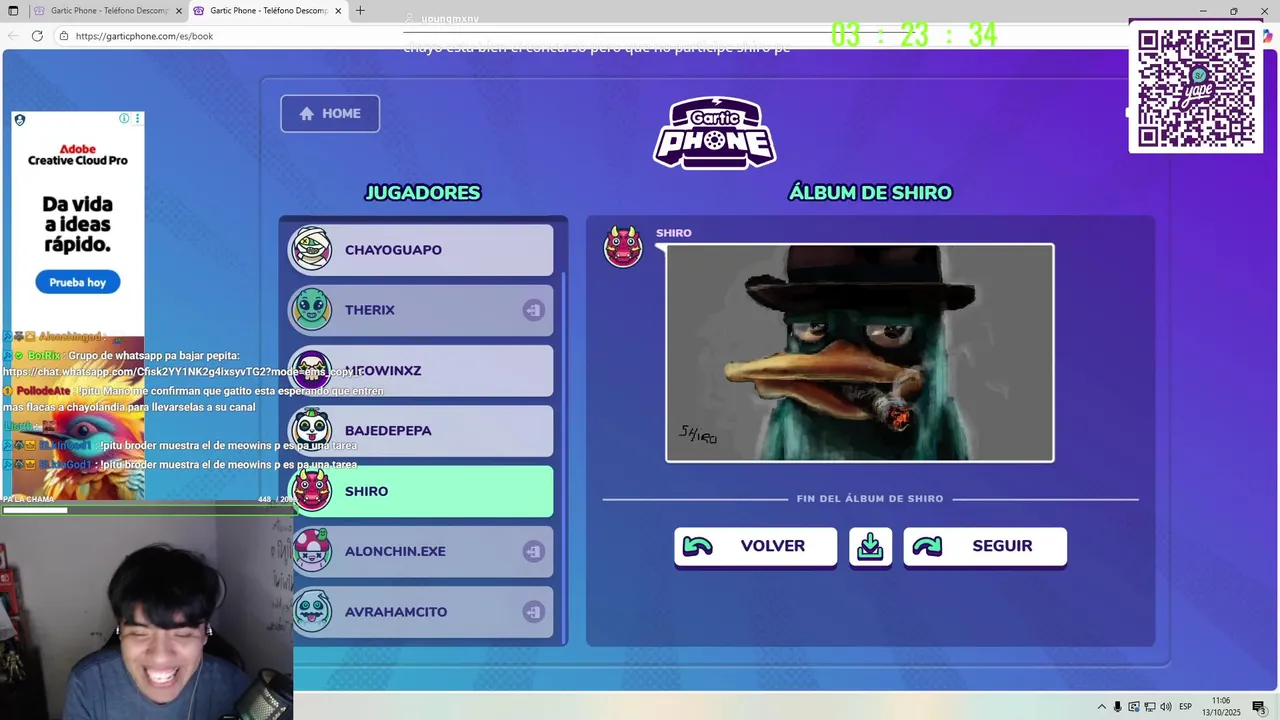Click the exit-door icon on THERIX row
This screenshot has width=1280, height=720.
coord(533,310)
